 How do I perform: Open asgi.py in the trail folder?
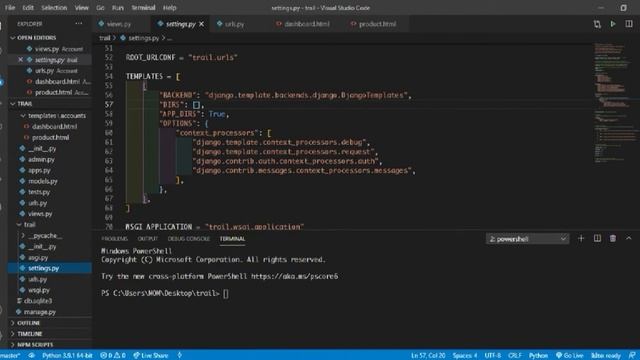[x=38, y=257]
